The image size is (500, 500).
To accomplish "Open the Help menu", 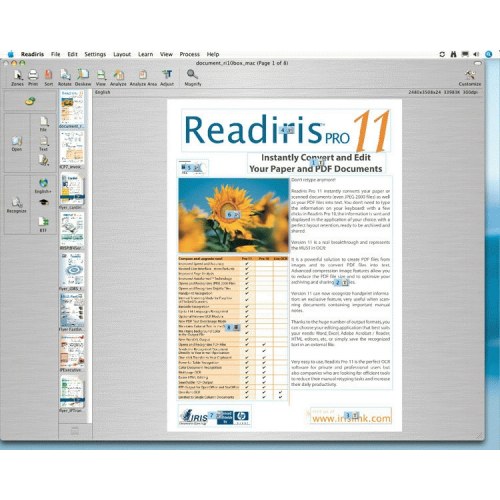I will (x=213, y=54).
